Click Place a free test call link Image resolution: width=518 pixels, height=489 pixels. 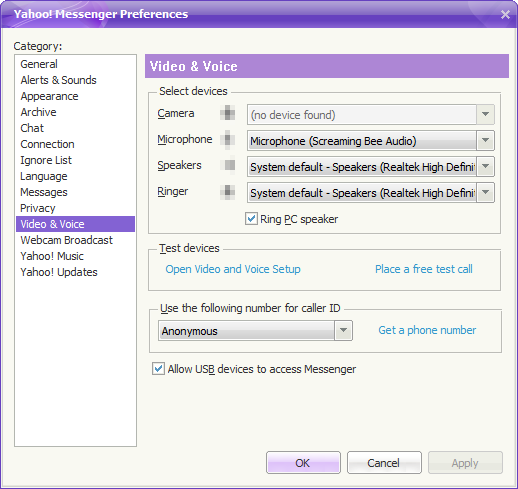pyautogui.click(x=424, y=269)
